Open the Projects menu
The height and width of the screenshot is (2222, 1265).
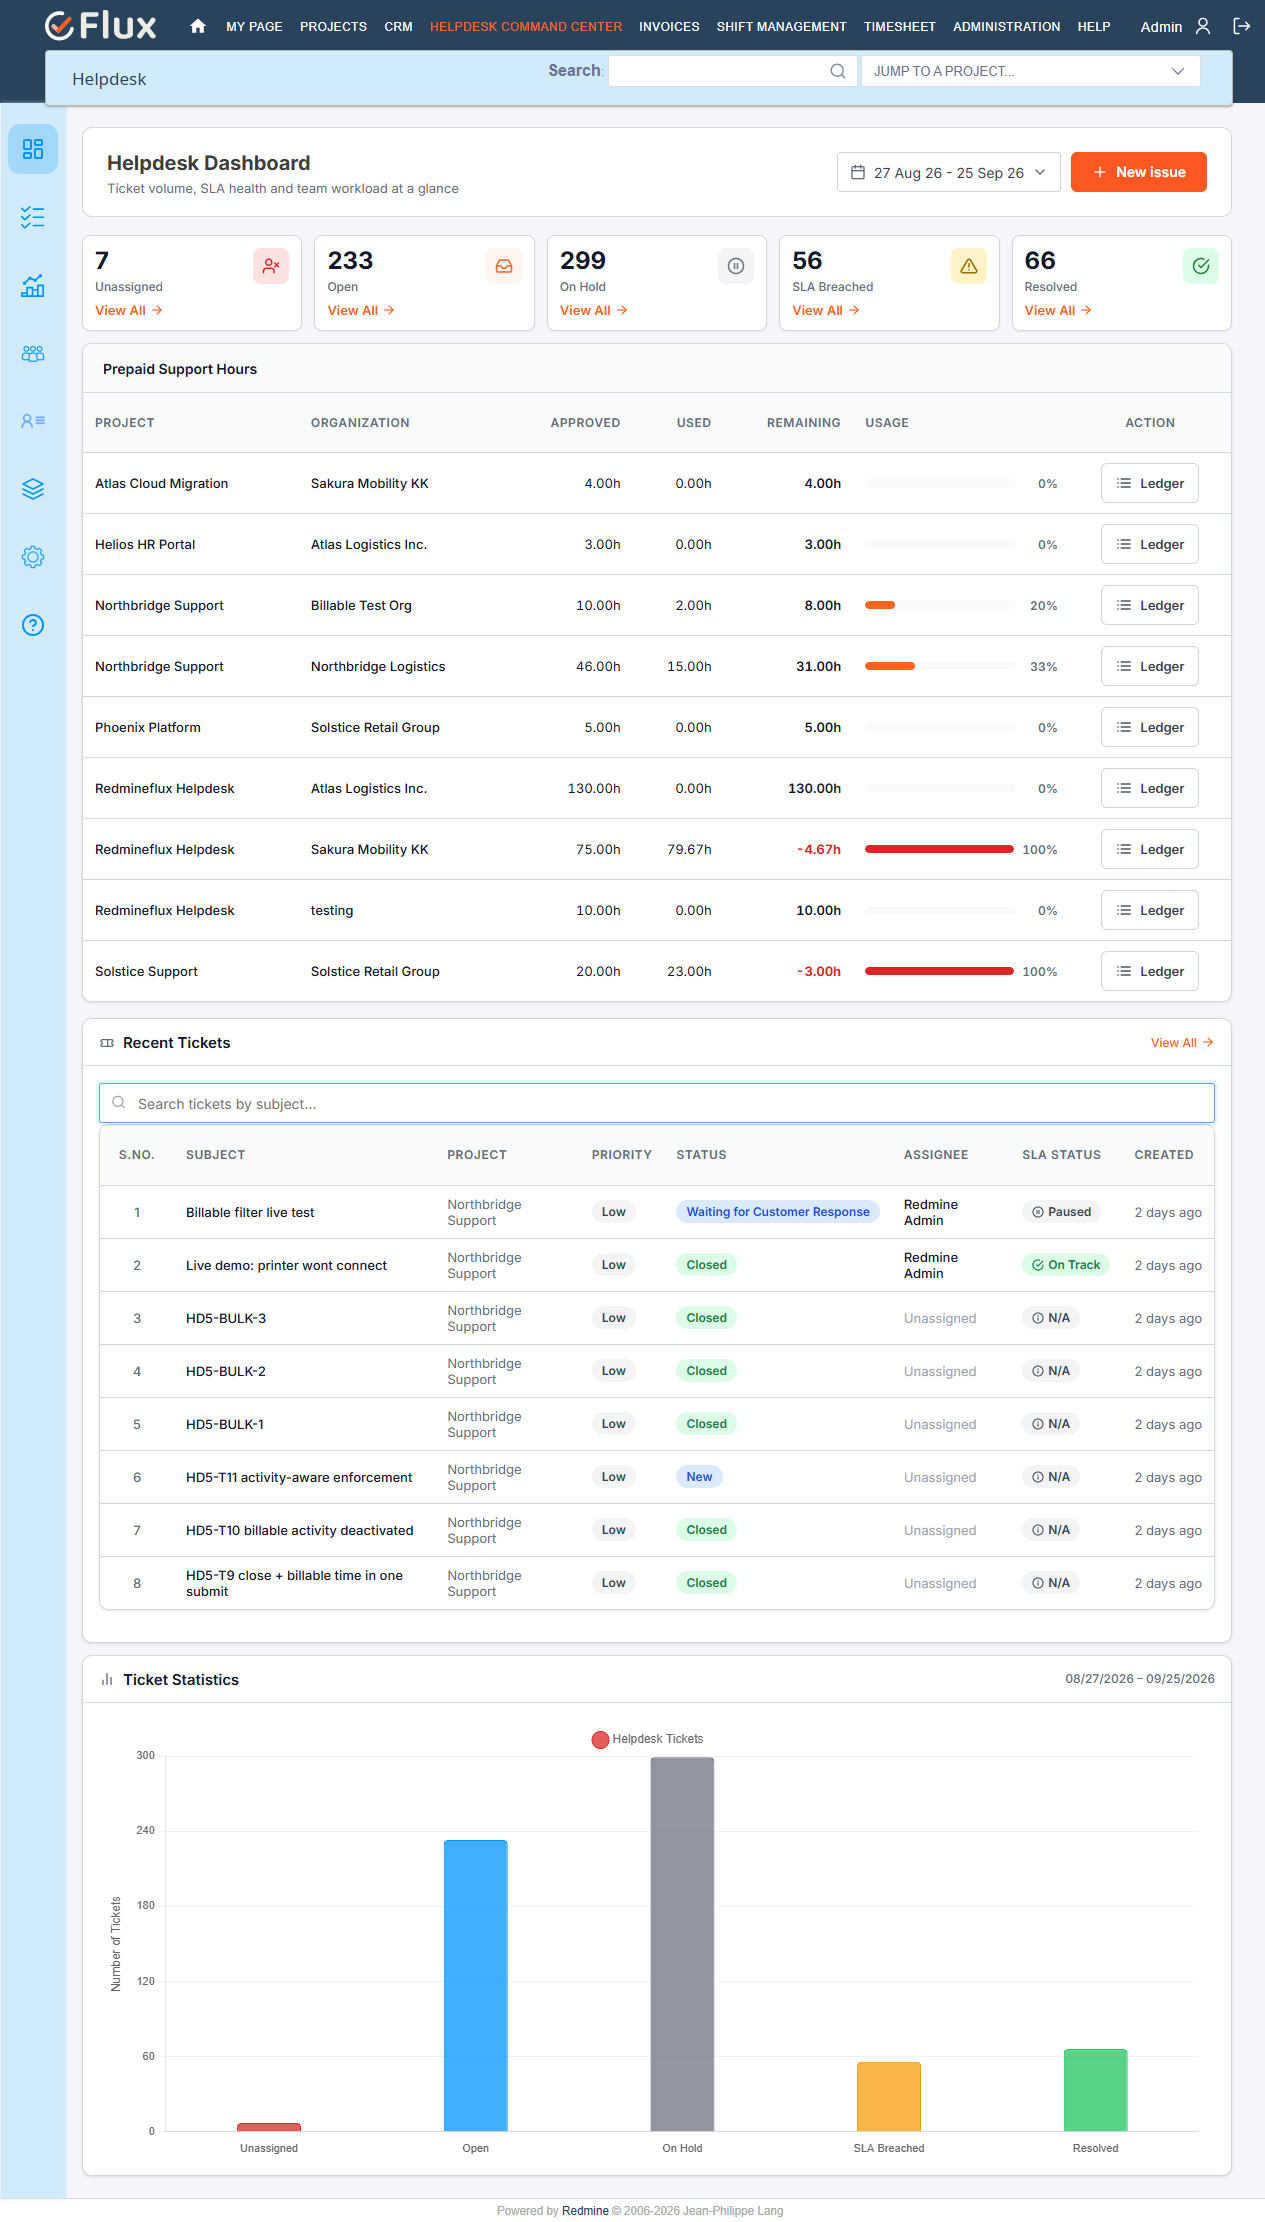pyautogui.click(x=333, y=26)
